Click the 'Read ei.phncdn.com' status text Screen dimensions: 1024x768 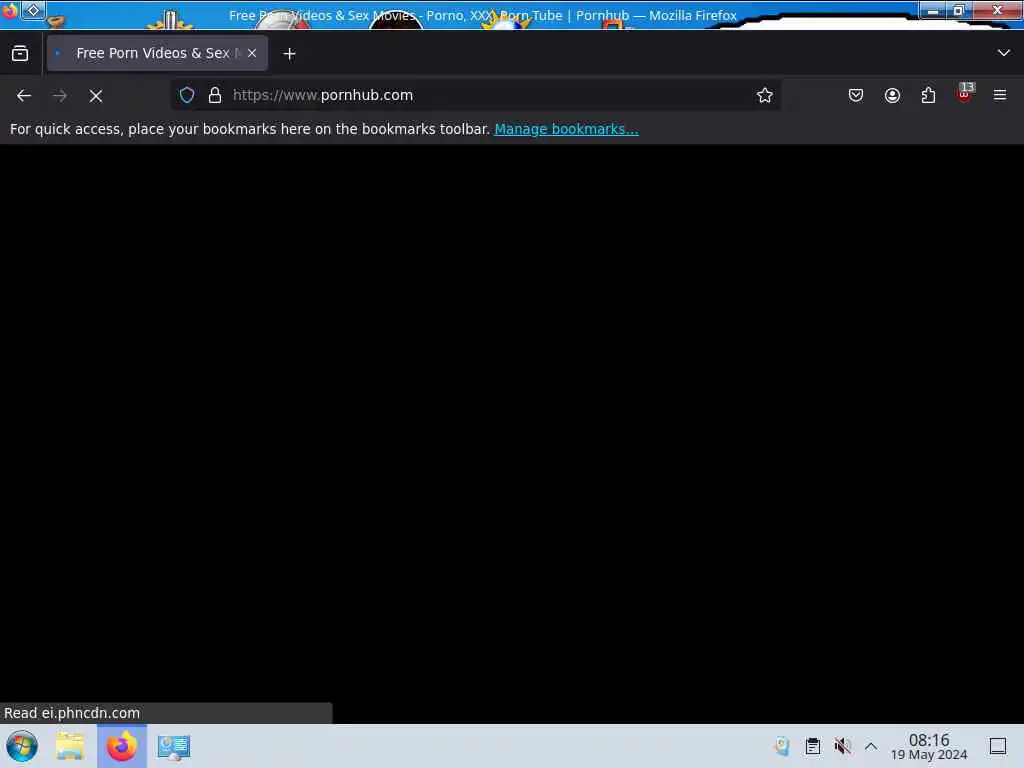pyautogui.click(x=72, y=713)
